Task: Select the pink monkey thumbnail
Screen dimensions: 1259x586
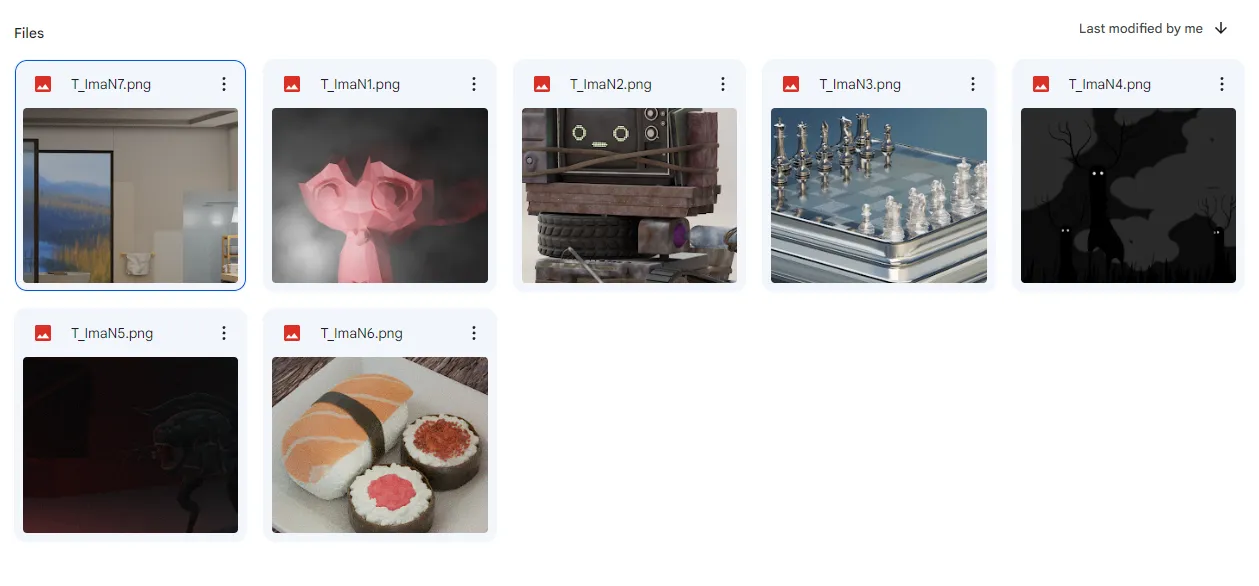Action: pos(380,195)
